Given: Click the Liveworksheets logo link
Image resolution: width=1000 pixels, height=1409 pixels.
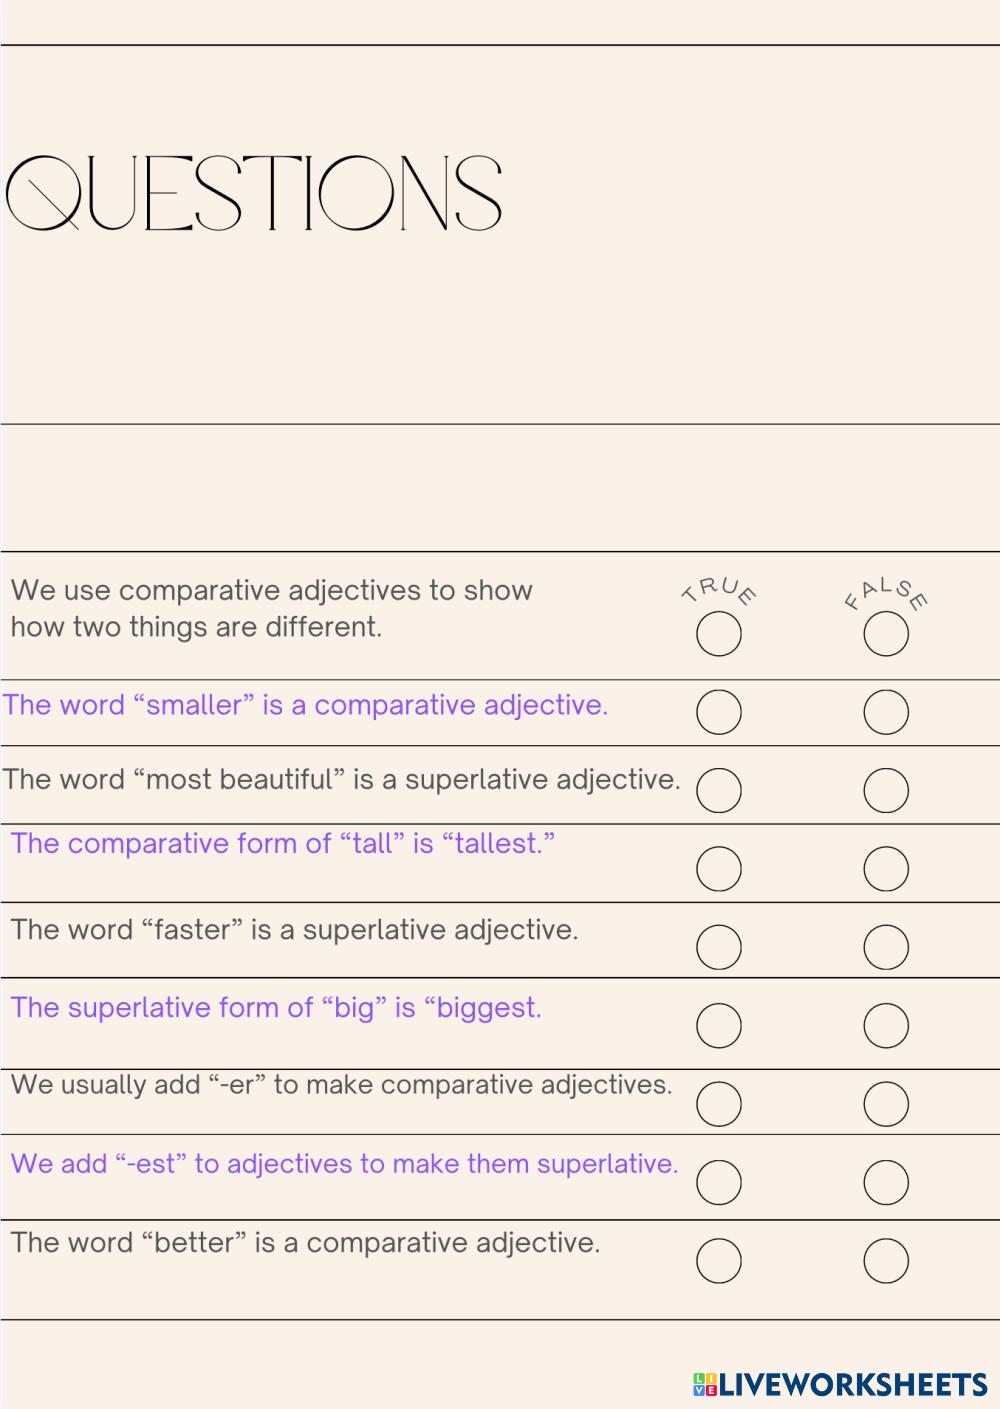Looking at the screenshot, I should [840, 1384].
